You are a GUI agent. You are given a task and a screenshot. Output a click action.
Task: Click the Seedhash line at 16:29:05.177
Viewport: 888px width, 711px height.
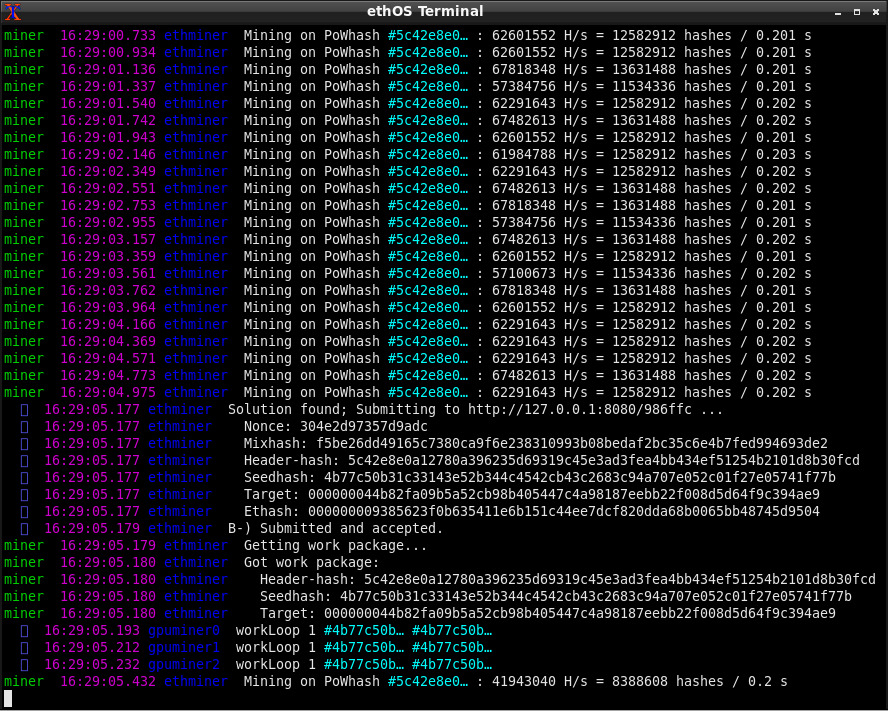[428, 478]
